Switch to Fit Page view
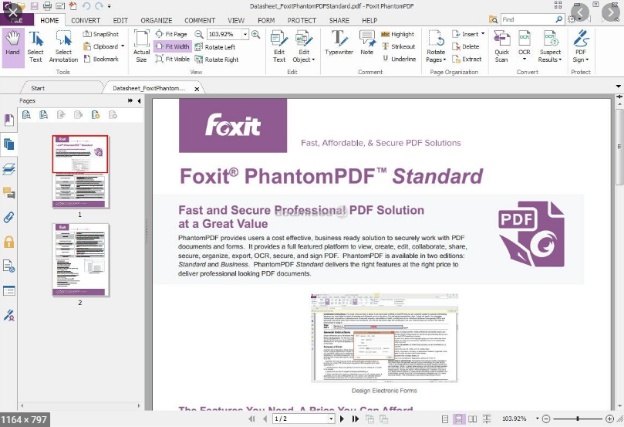This screenshot has height=427, width=624. pos(172,34)
